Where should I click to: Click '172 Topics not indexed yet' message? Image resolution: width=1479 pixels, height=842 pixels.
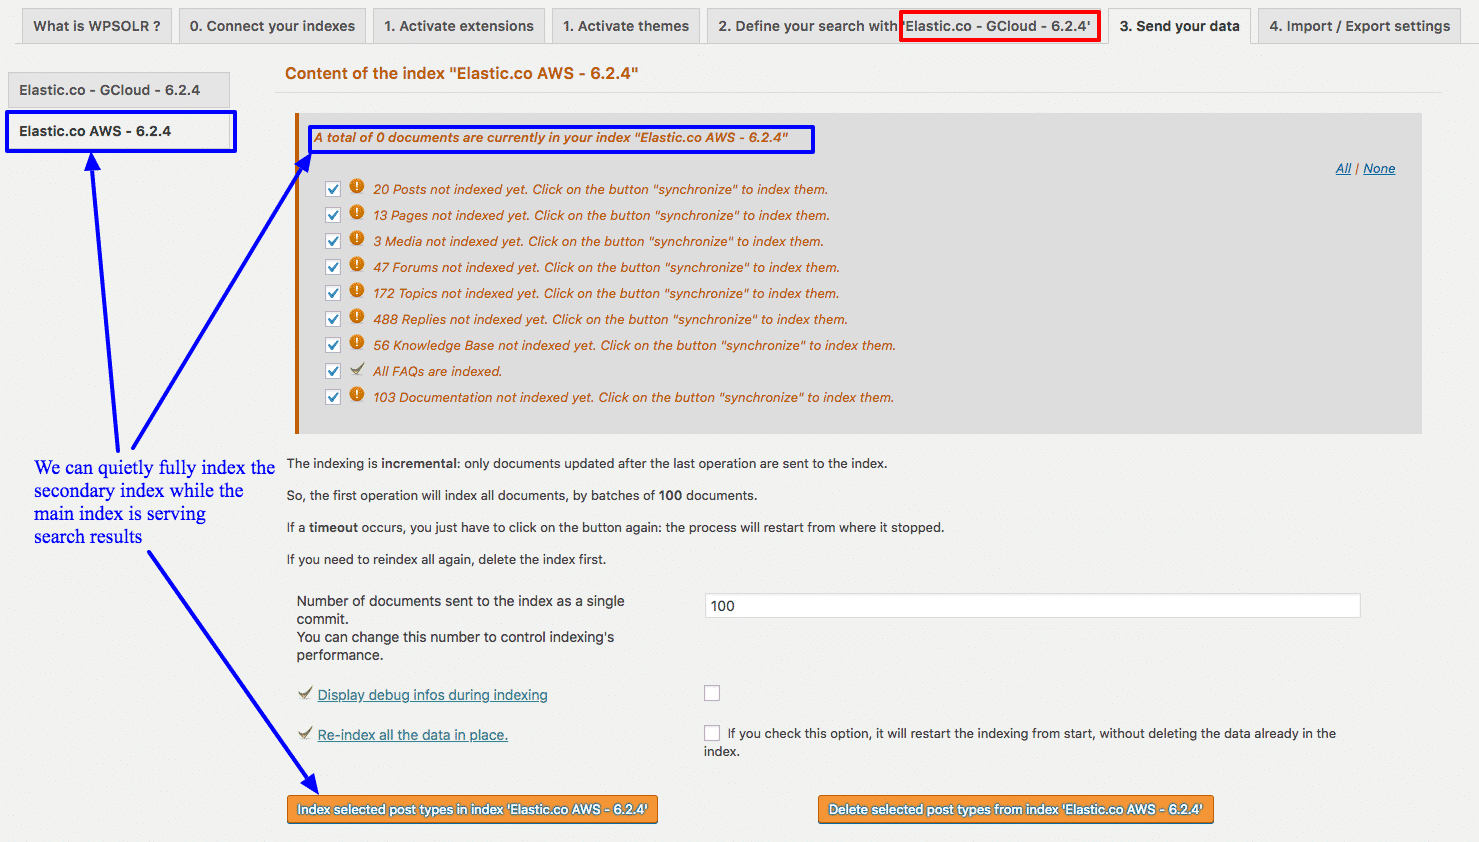click(x=606, y=293)
